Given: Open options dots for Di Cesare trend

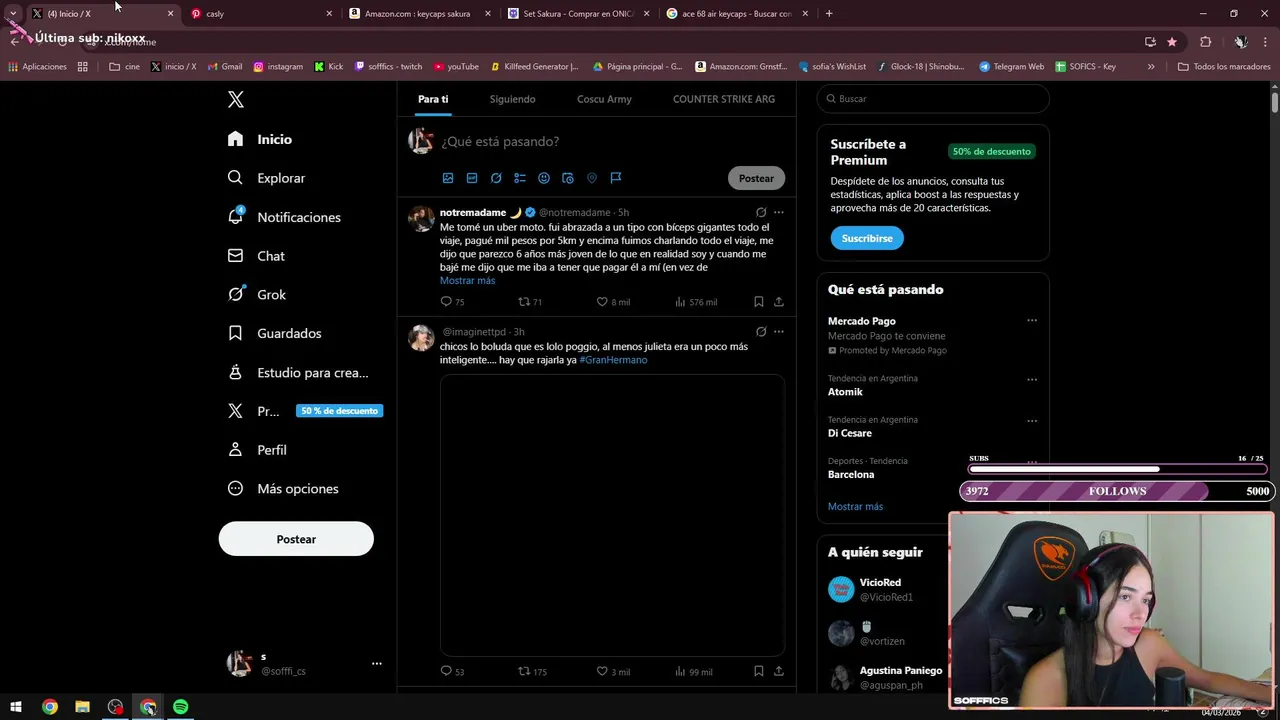Looking at the screenshot, I should point(1032,421).
